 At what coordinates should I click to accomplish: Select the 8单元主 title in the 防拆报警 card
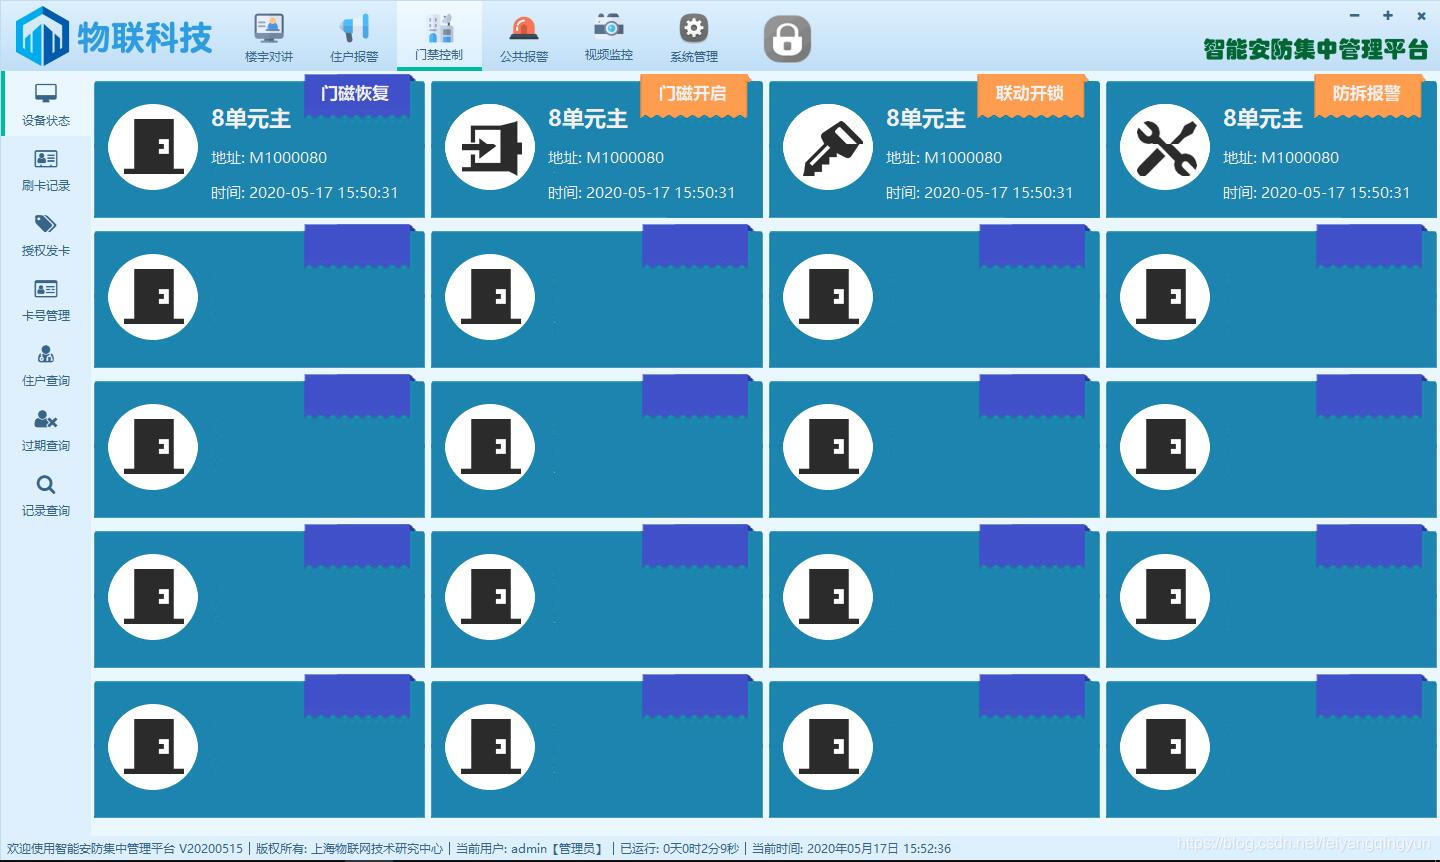click(x=1263, y=119)
